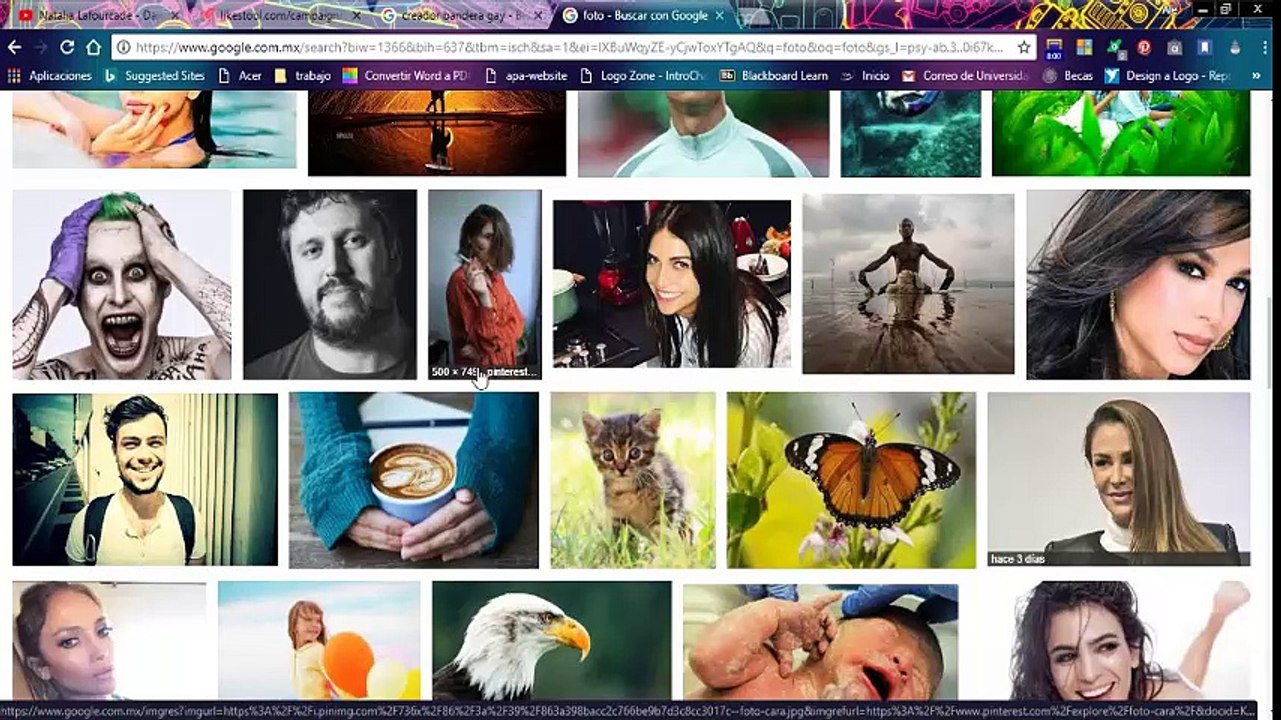1281x720 pixels.
Task: Open the Blackboard Learn bookmark
Action: pyautogui.click(x=774, y=76)
